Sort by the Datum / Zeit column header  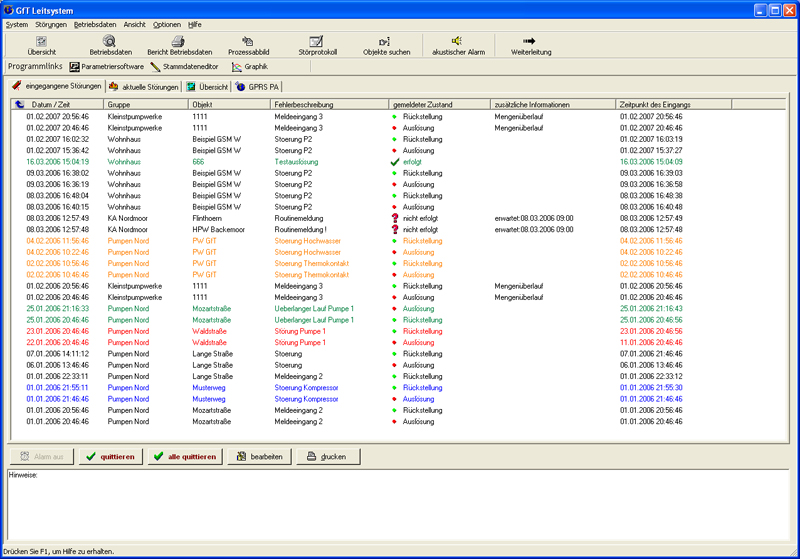pos(49,104)
